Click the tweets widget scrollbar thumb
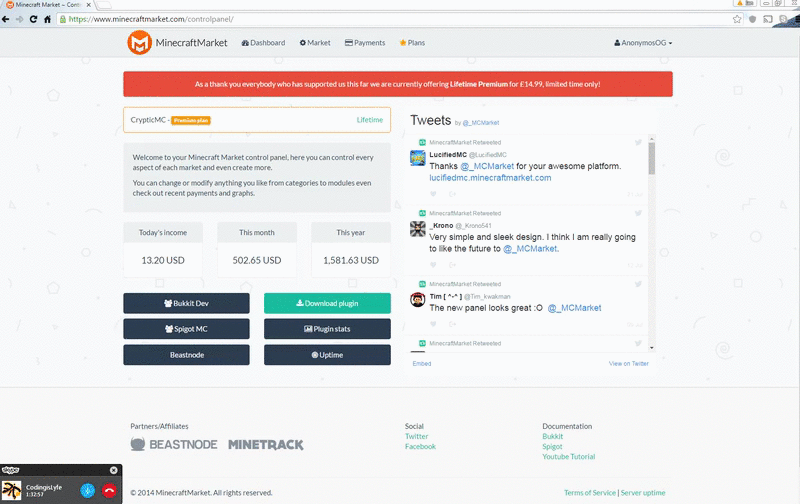800x504 pixels. click(x=652, y=159)
